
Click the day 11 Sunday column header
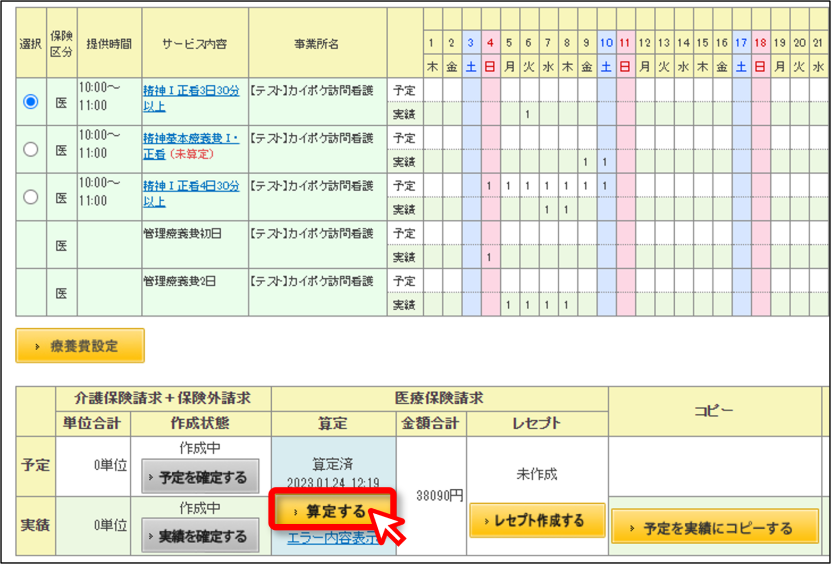[x=625, y=43]
